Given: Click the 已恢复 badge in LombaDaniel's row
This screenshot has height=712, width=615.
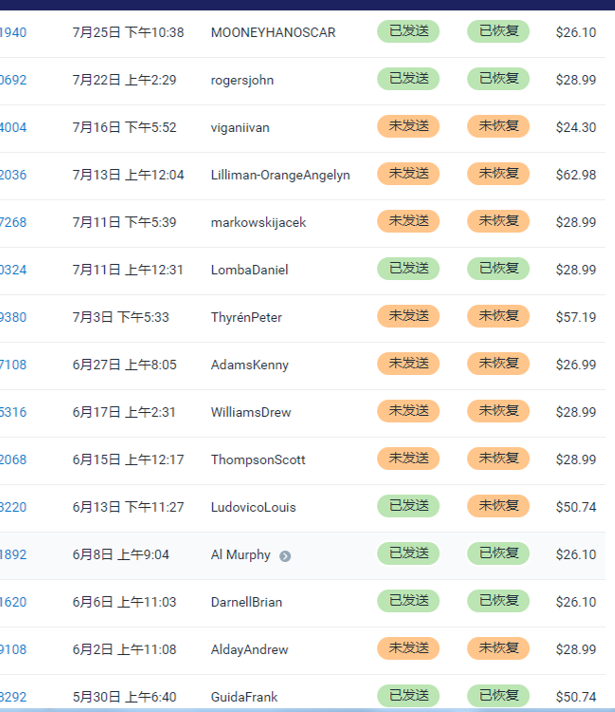Looking at the screenshot, I should pos(498,269).
